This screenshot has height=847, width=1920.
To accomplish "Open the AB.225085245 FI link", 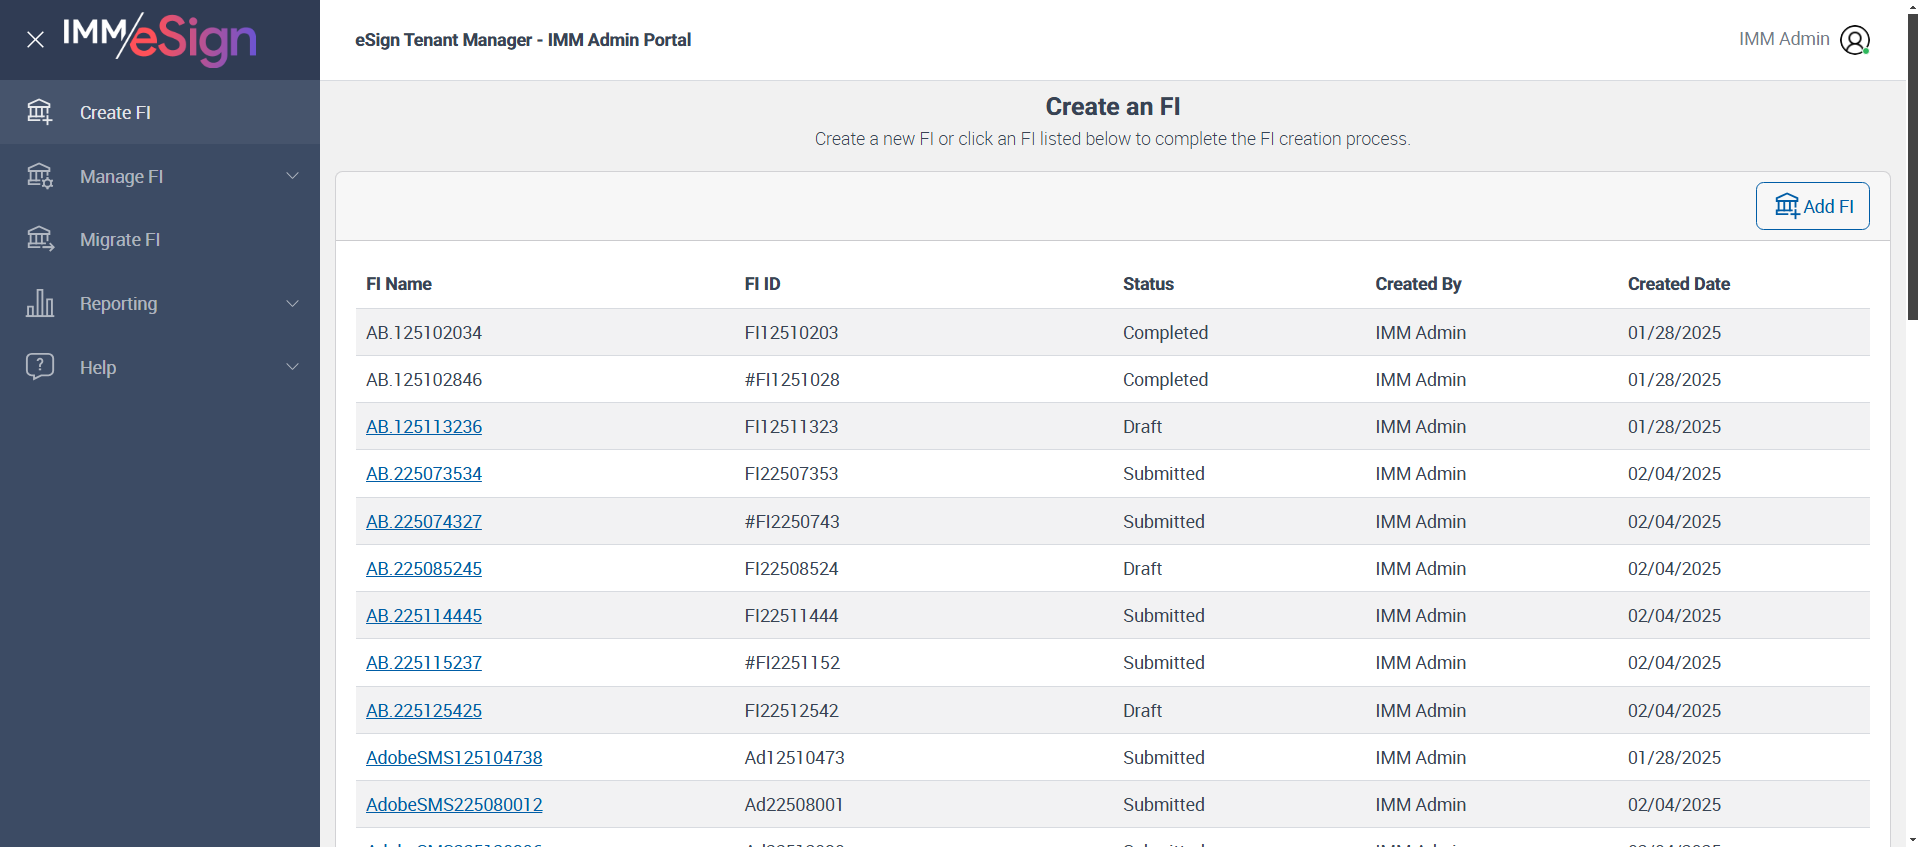I will point(424,569).
